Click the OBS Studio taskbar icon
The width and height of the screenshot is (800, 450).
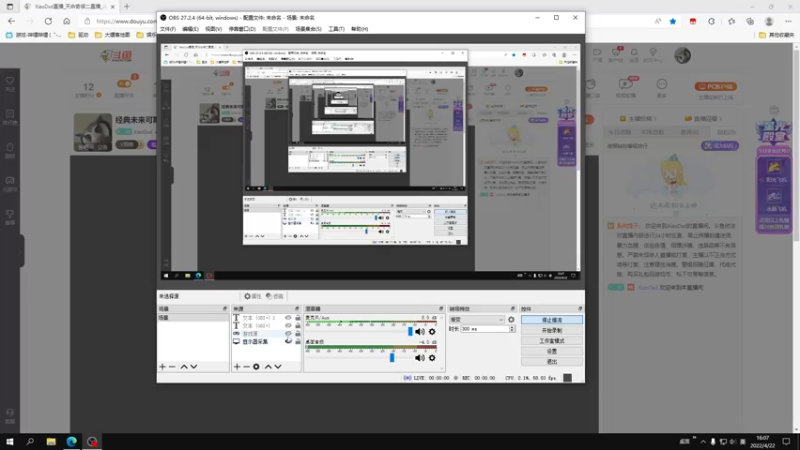point(92,442)
